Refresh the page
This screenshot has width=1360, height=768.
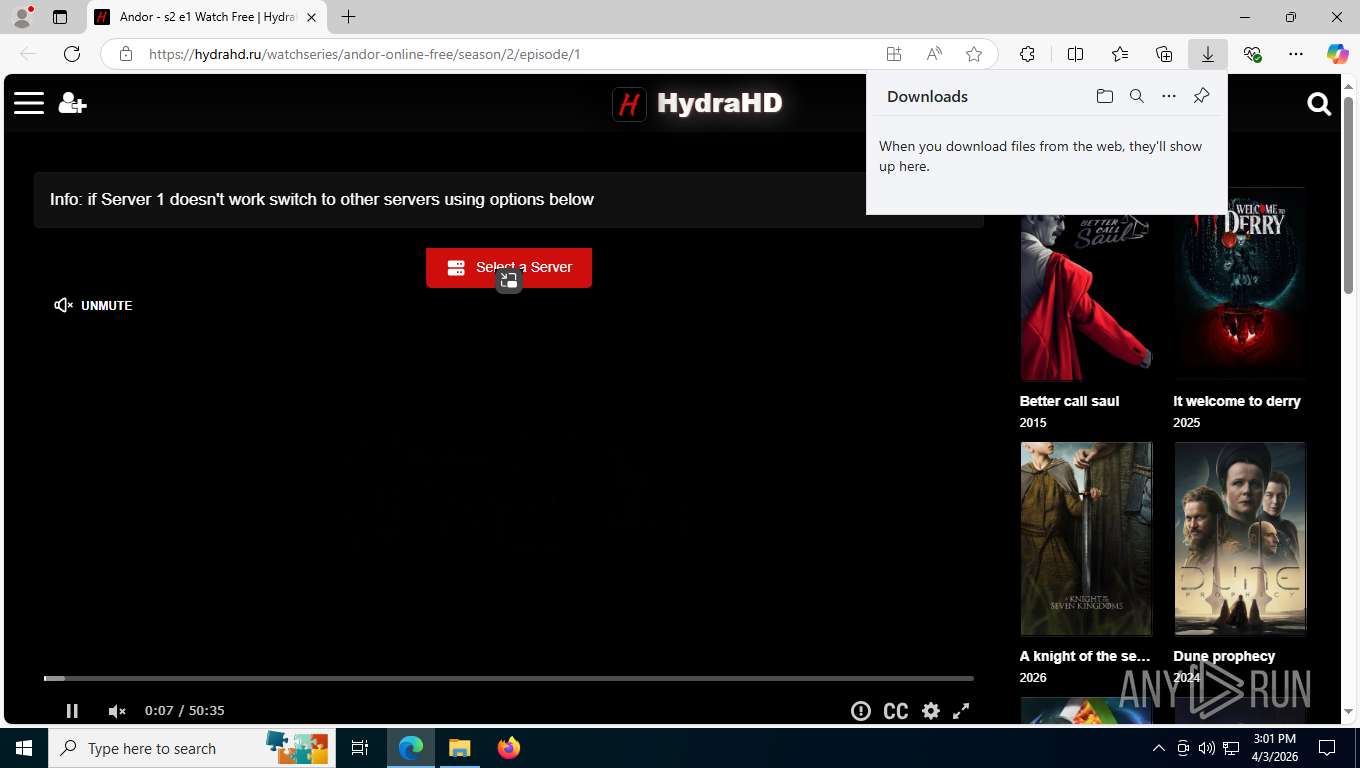72,54
